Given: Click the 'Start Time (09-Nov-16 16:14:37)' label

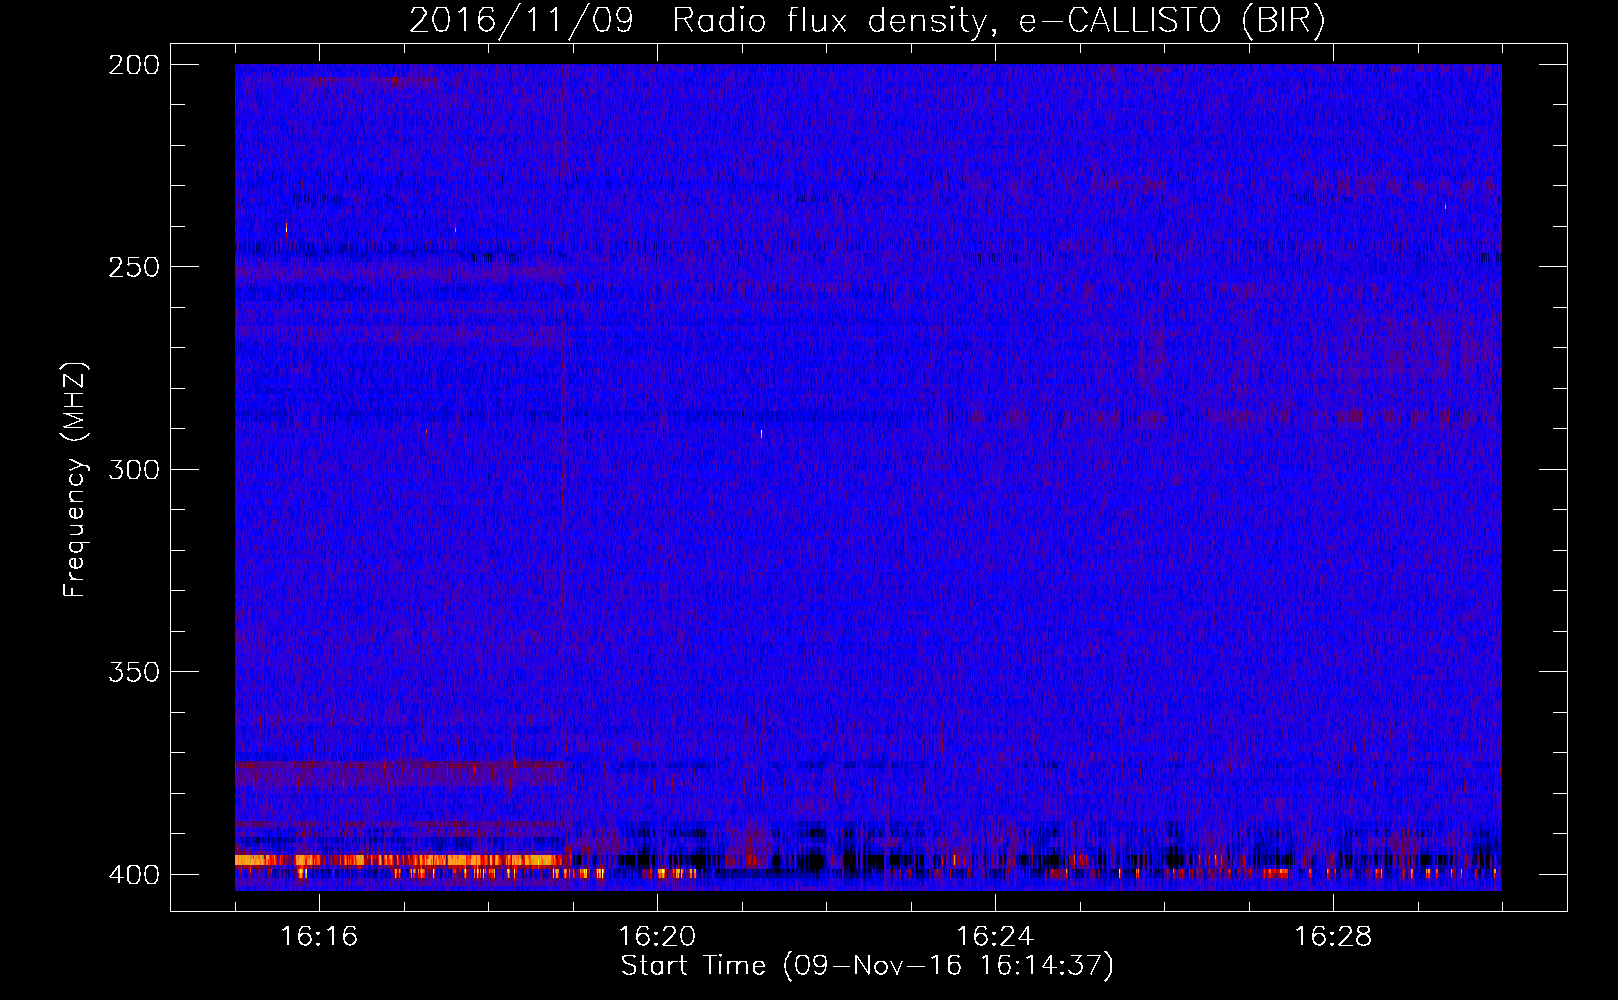Looking at the screenshot, I should (x=867, y=965).
